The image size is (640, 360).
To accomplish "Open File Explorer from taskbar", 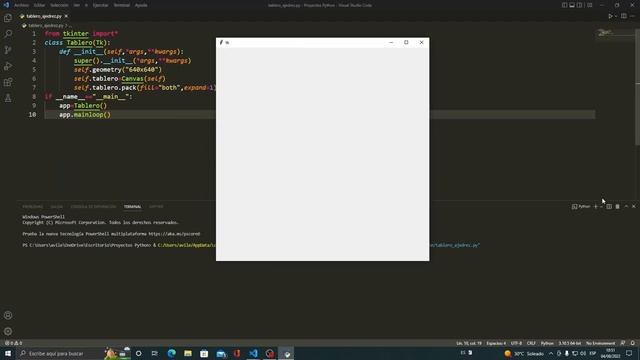I will tap(188, 353).
